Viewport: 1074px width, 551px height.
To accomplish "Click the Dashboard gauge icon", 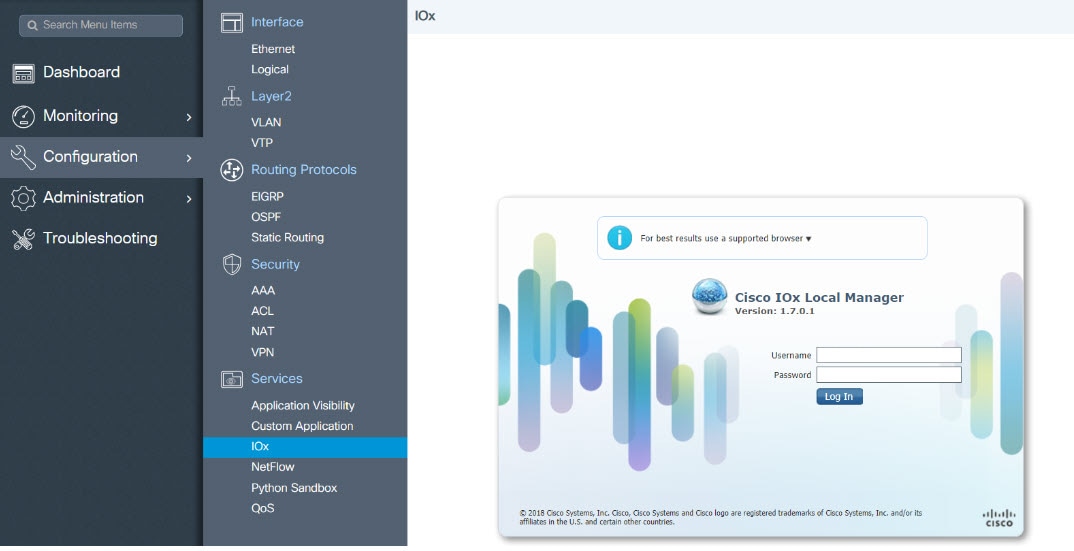I will click(23, 73).
